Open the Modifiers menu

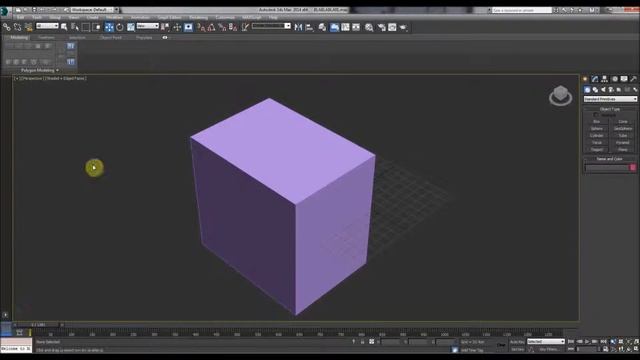[115, 18]
